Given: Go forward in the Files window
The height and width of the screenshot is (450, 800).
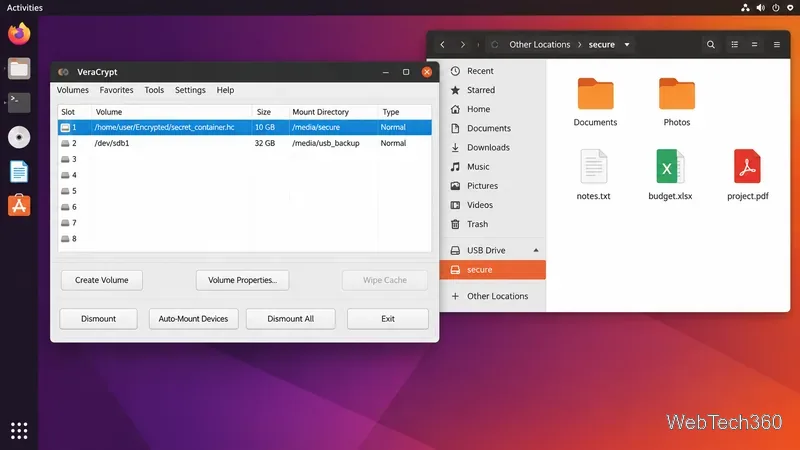Looking at the screenshot, I should point(462,44).
